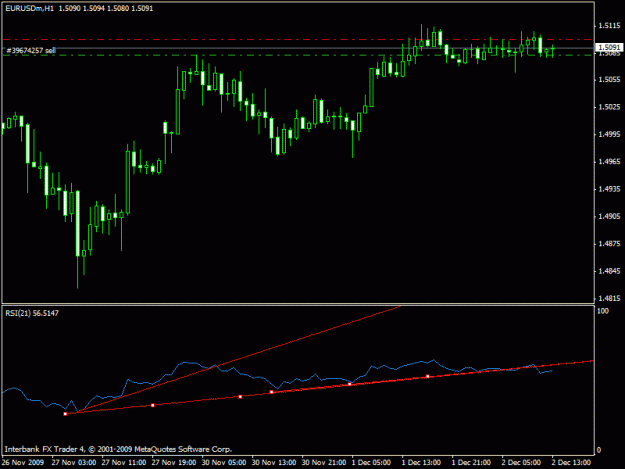Select the #39674257 sell order label

click(31, 51)
